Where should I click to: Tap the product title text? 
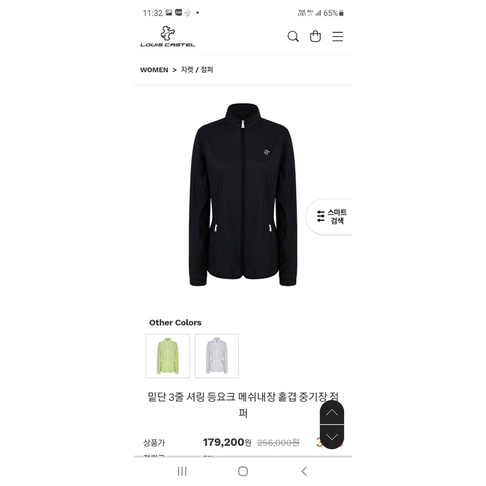[243, 405]
